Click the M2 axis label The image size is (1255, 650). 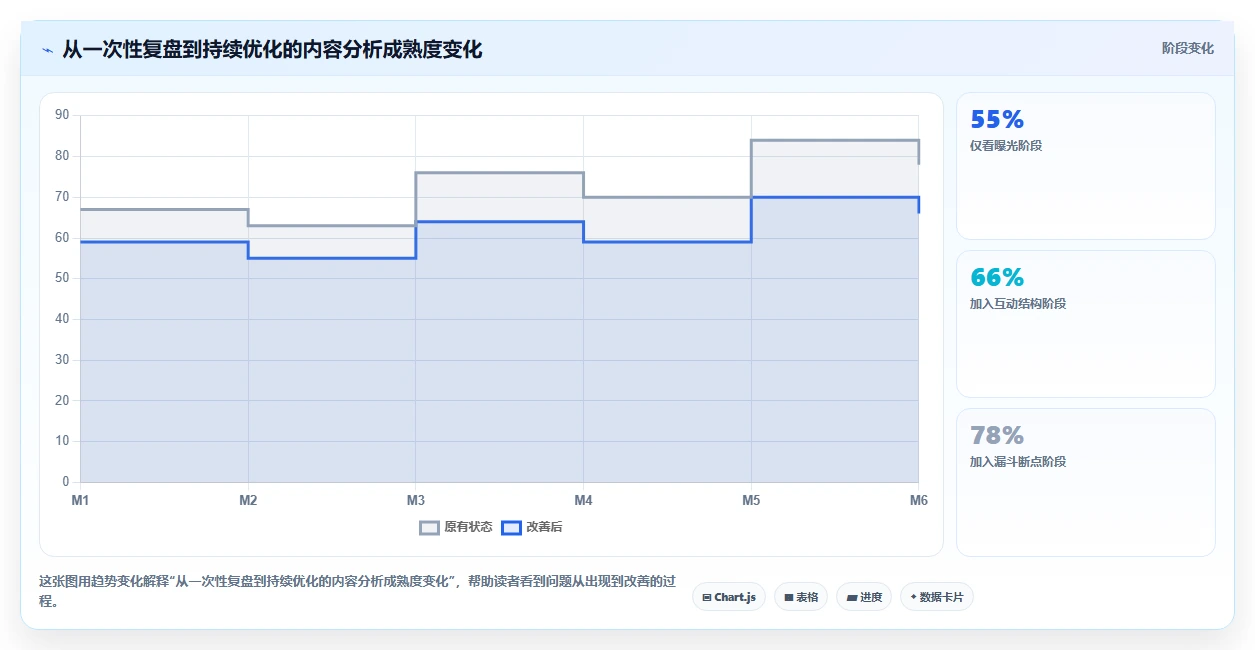pyautogui.click(x=248, y=500)
